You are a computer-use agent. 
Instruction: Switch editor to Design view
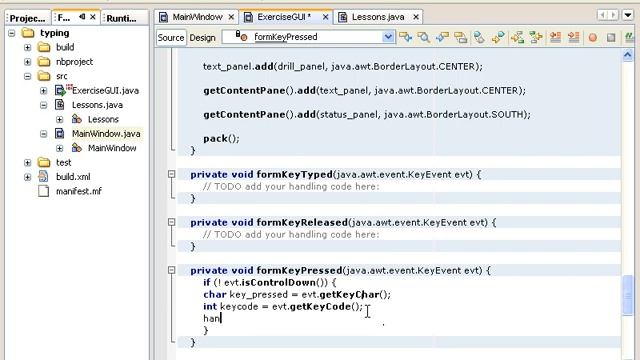(x=202, y=38)
